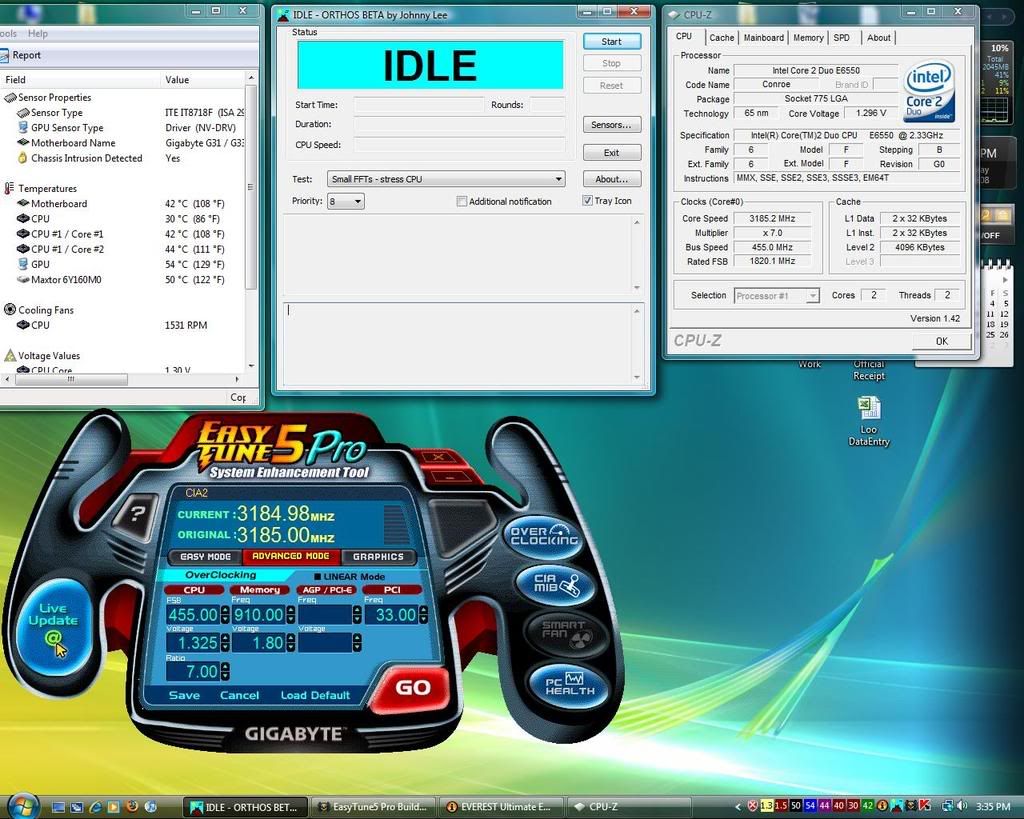
Task: Enable the Additional notification checkbox
Action: 462,202
